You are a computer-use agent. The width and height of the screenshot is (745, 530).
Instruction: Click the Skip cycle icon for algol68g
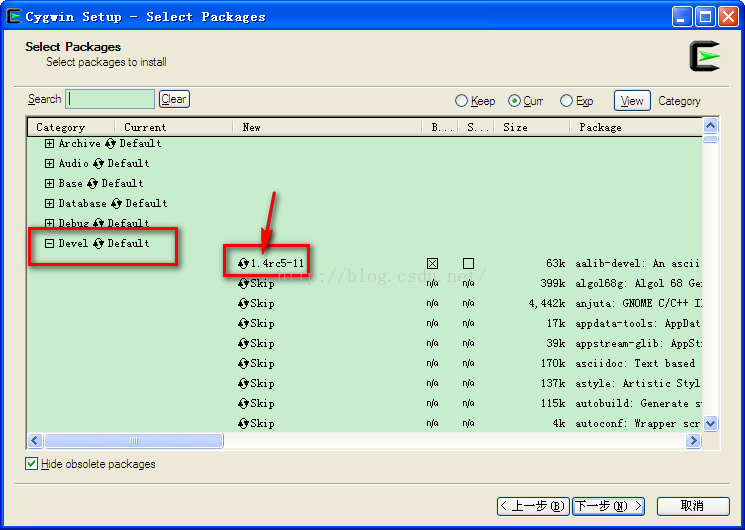pos(243,283)
